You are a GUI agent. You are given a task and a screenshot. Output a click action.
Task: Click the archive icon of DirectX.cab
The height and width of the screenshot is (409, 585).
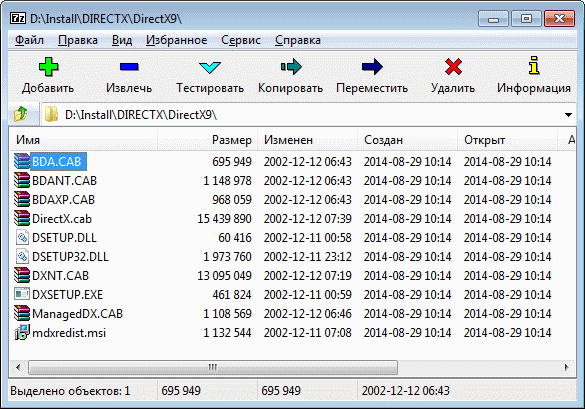coord(22,218)
